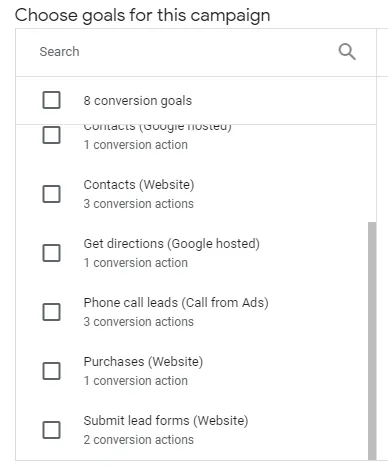
Task: Click the Purchases (Website) label
Action: point(143,362)
